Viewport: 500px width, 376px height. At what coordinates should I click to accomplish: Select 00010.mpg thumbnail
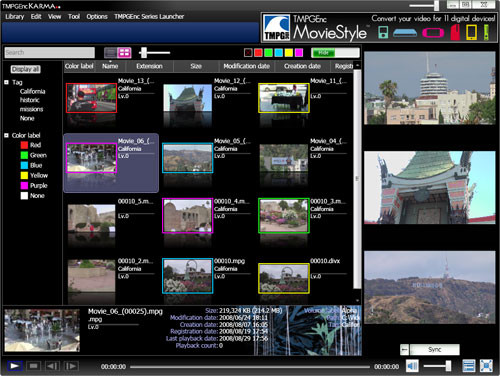188,276
